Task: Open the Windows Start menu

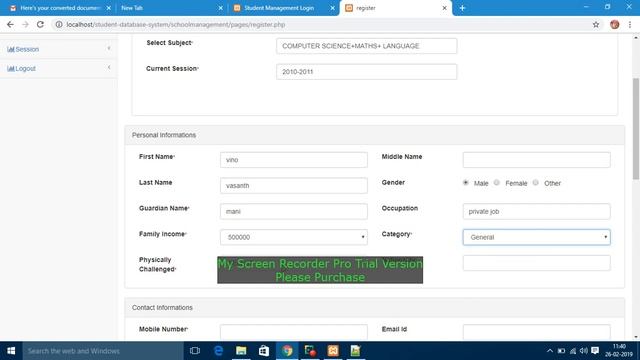Action: [x=11, y=351]
